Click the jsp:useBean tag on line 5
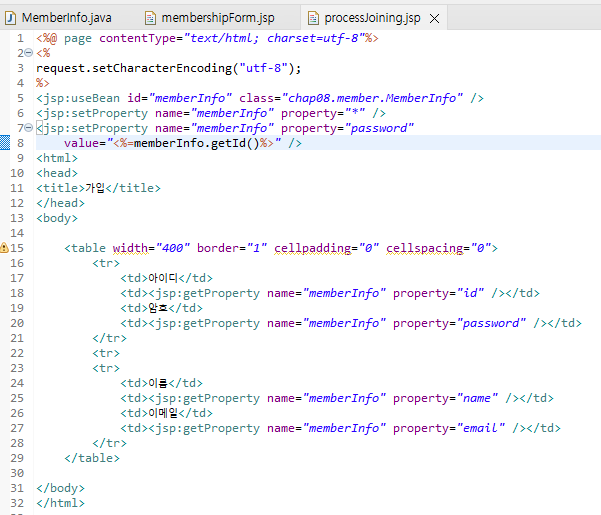601x515 pixels. tap(78, 98)
